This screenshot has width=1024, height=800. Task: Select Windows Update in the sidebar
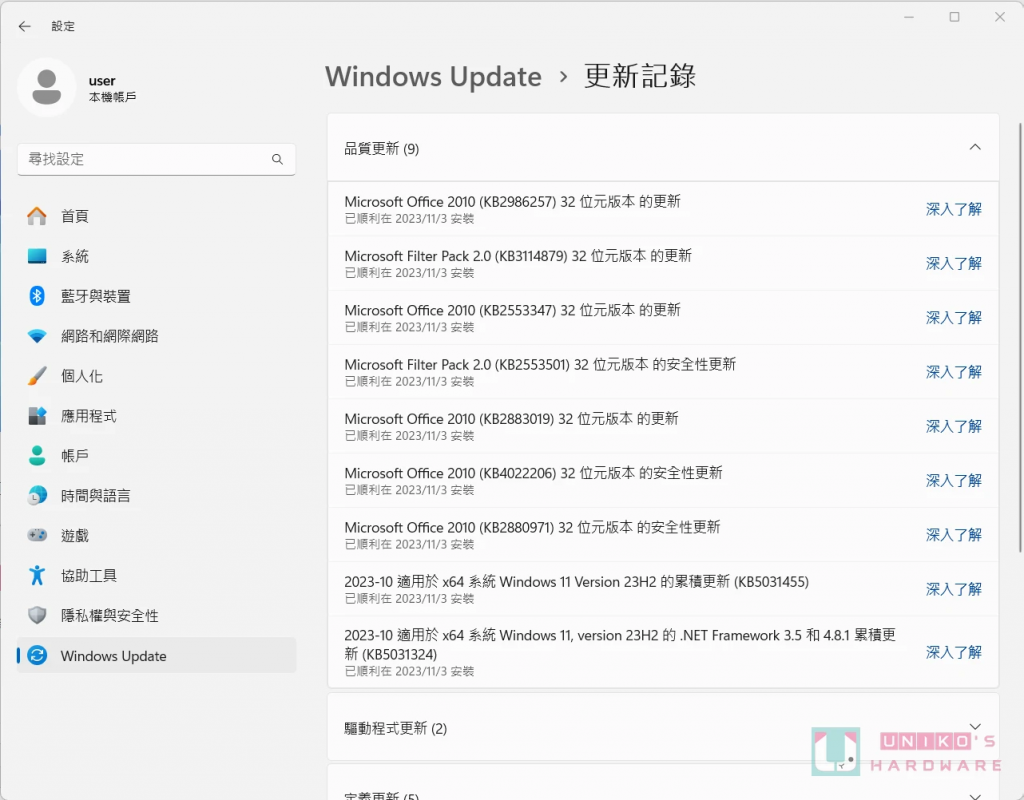click(157, 656)
